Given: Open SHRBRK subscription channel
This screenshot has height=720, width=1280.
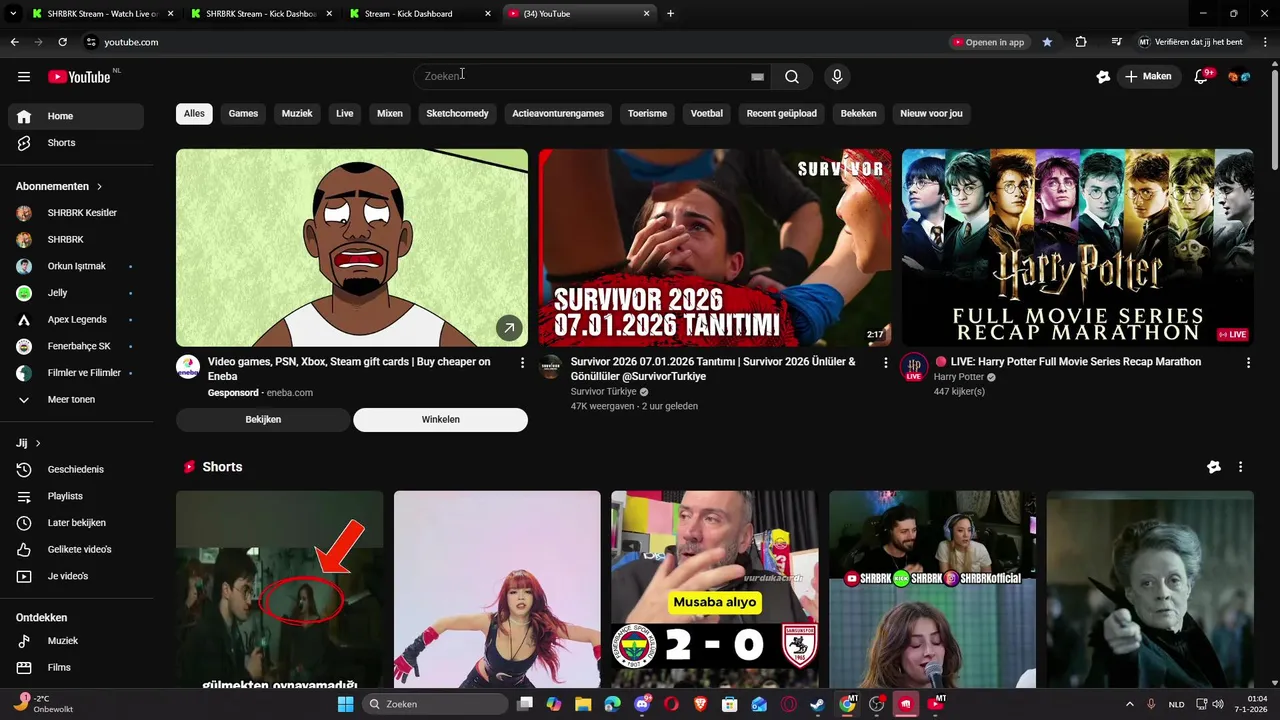Looking at the screenshot, I should [x=76, y=240].
